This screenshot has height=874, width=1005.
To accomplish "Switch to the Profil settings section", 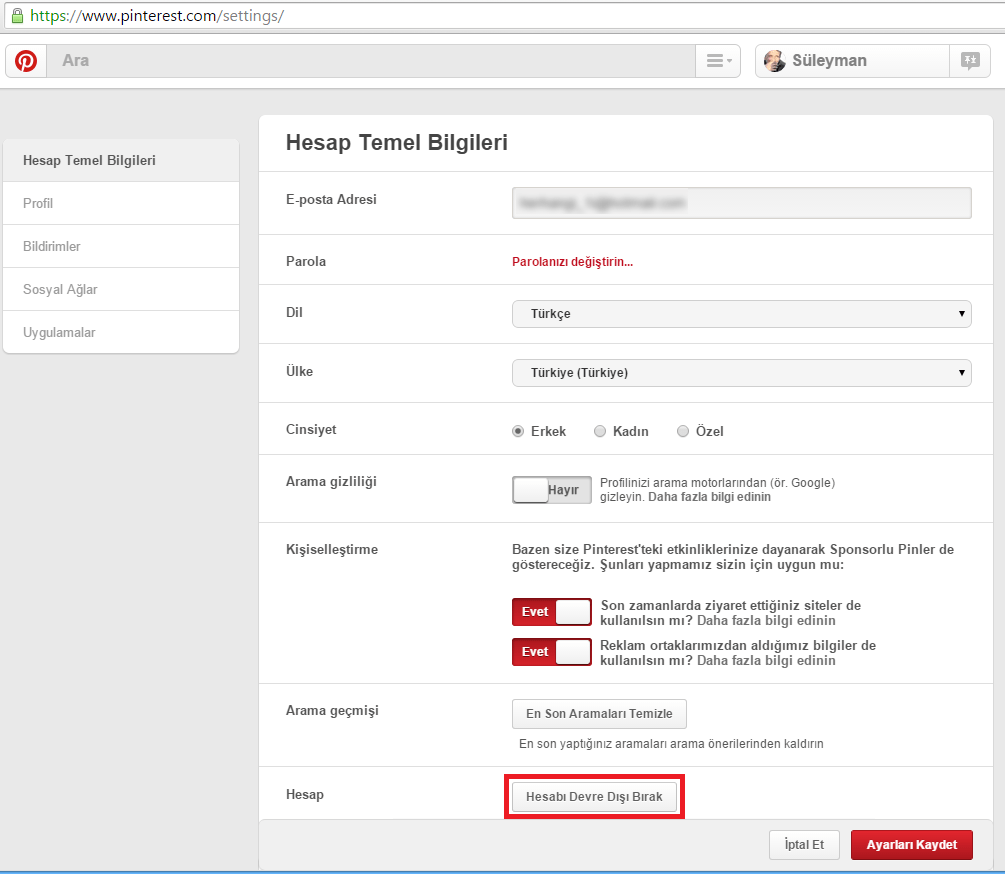I will (x=38, y=203).
